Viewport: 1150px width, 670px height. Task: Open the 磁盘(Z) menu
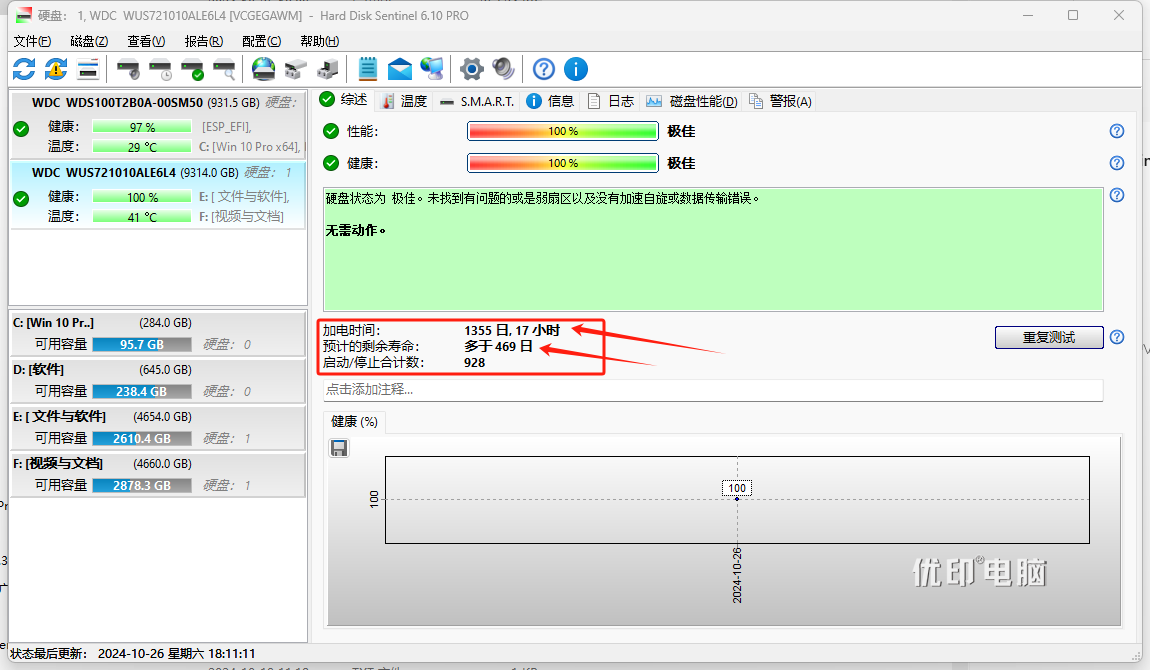click(89, 41)
